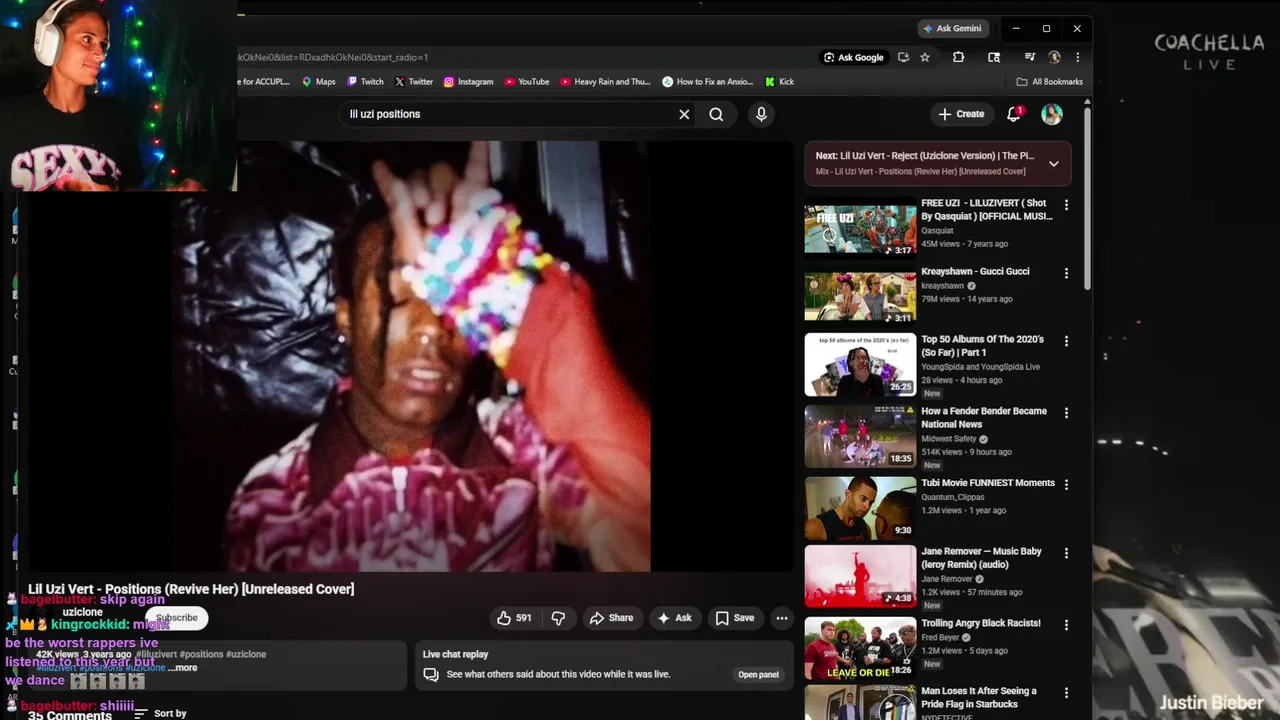Open the Chrome profile avatar

[x=1054, y=57]
